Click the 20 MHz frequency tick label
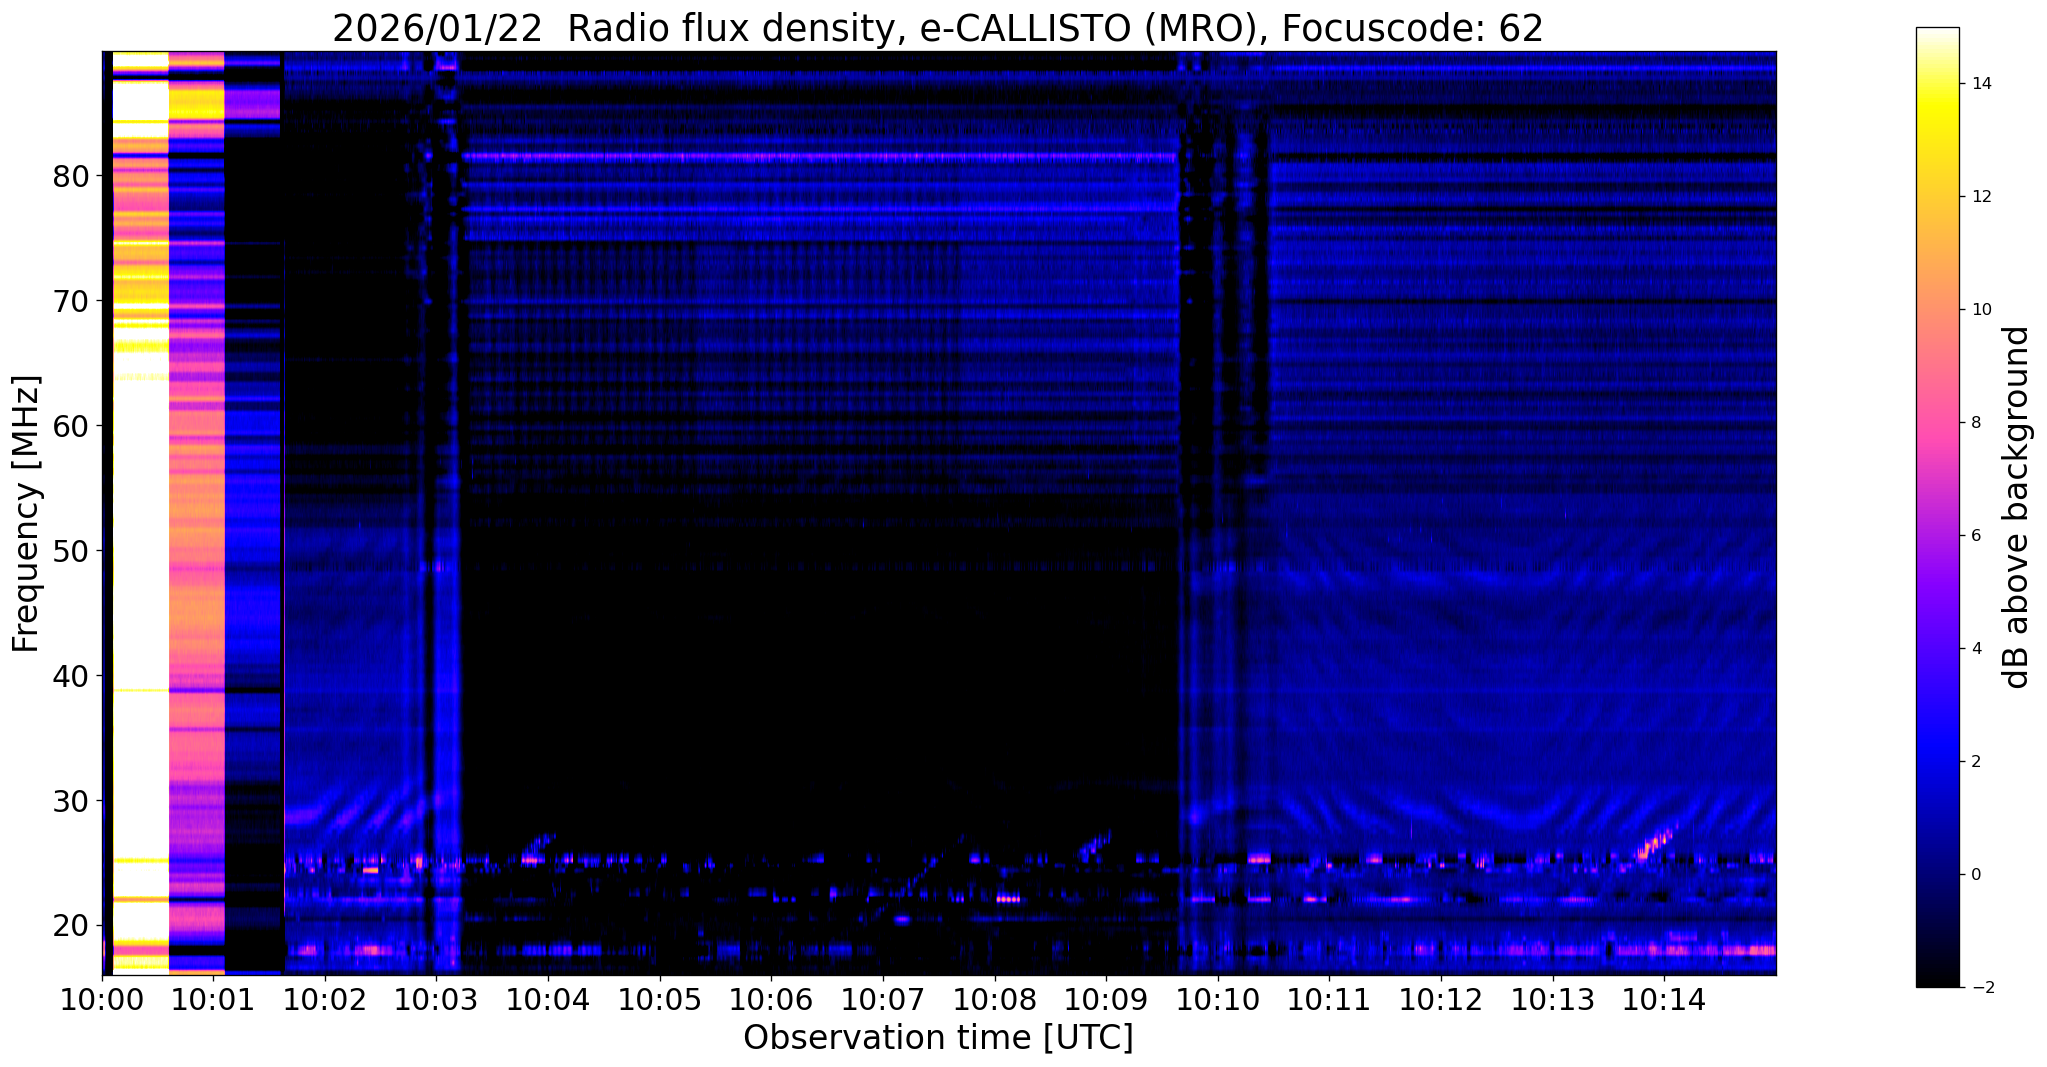Viewport: 2047px width, 1067px height. point(70,926)
